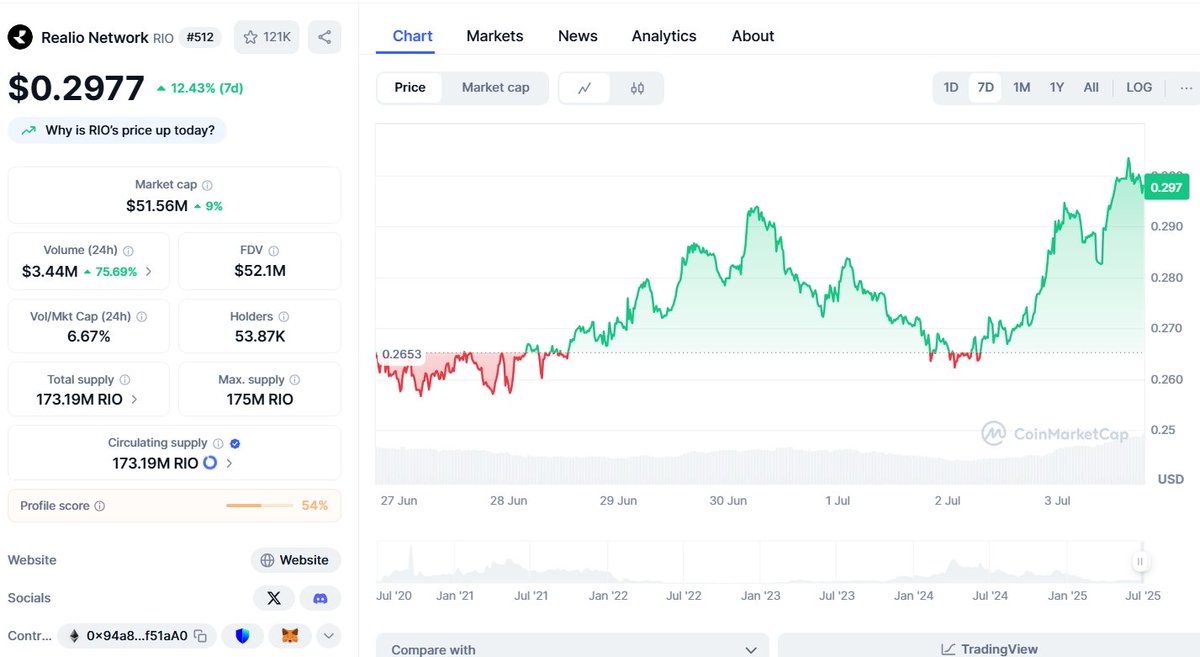Click contract address 0x94a8...f51aA0
Viewport: 1200px width, 657px height.
[x=137, y=635]
